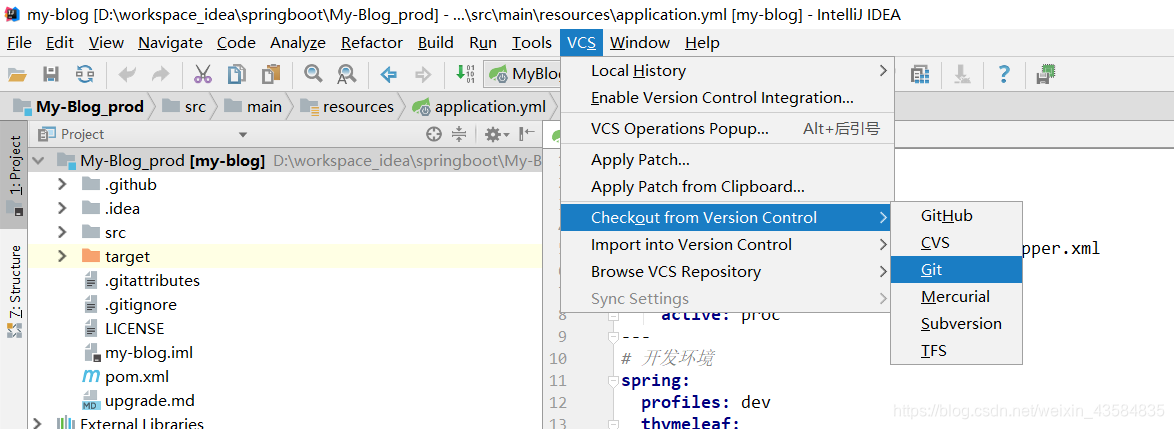Click the Cut scissors icon
The image size is (1174, 429).
pos(203,74)
